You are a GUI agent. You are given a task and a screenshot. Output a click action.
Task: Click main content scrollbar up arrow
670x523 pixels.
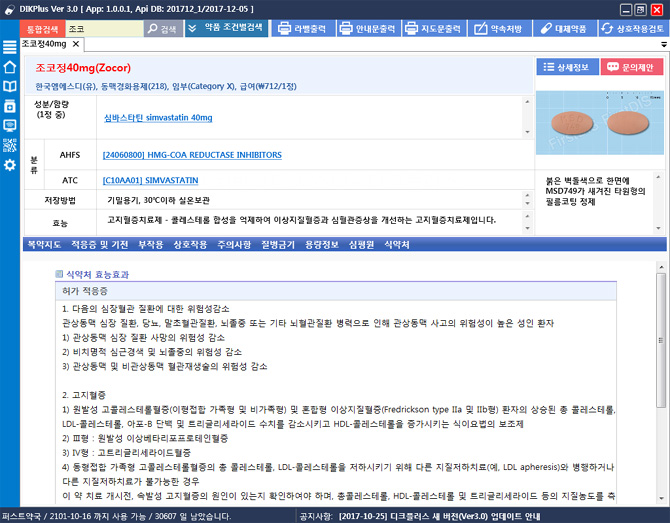661,267
